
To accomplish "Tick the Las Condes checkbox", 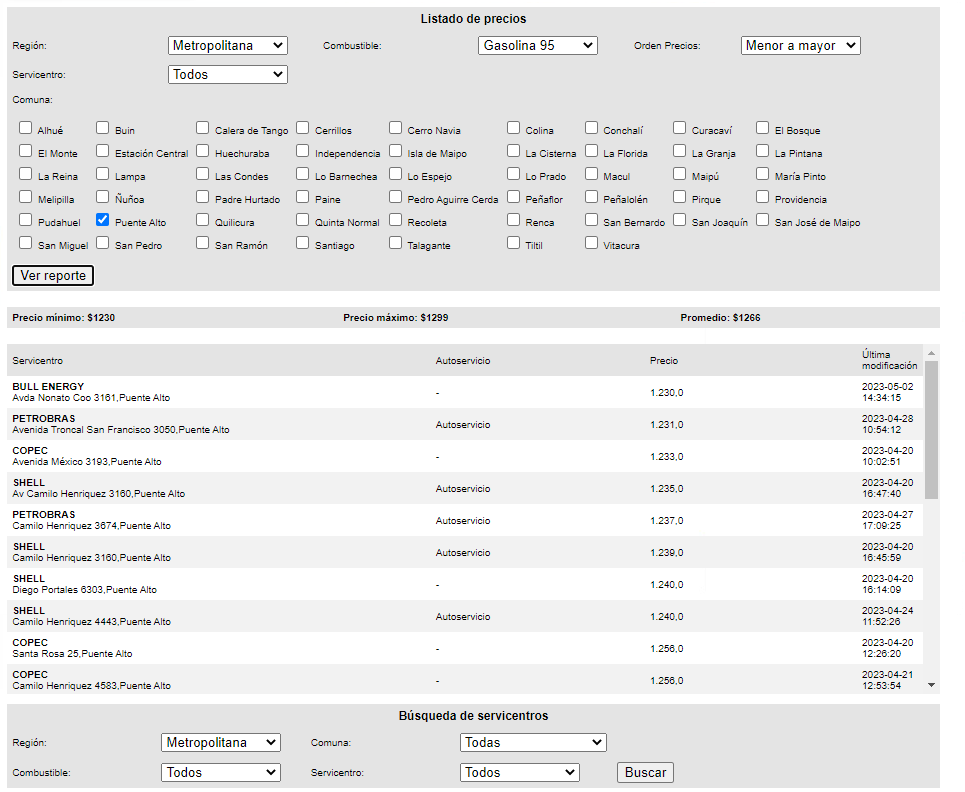I will click(x=202, y=174).
